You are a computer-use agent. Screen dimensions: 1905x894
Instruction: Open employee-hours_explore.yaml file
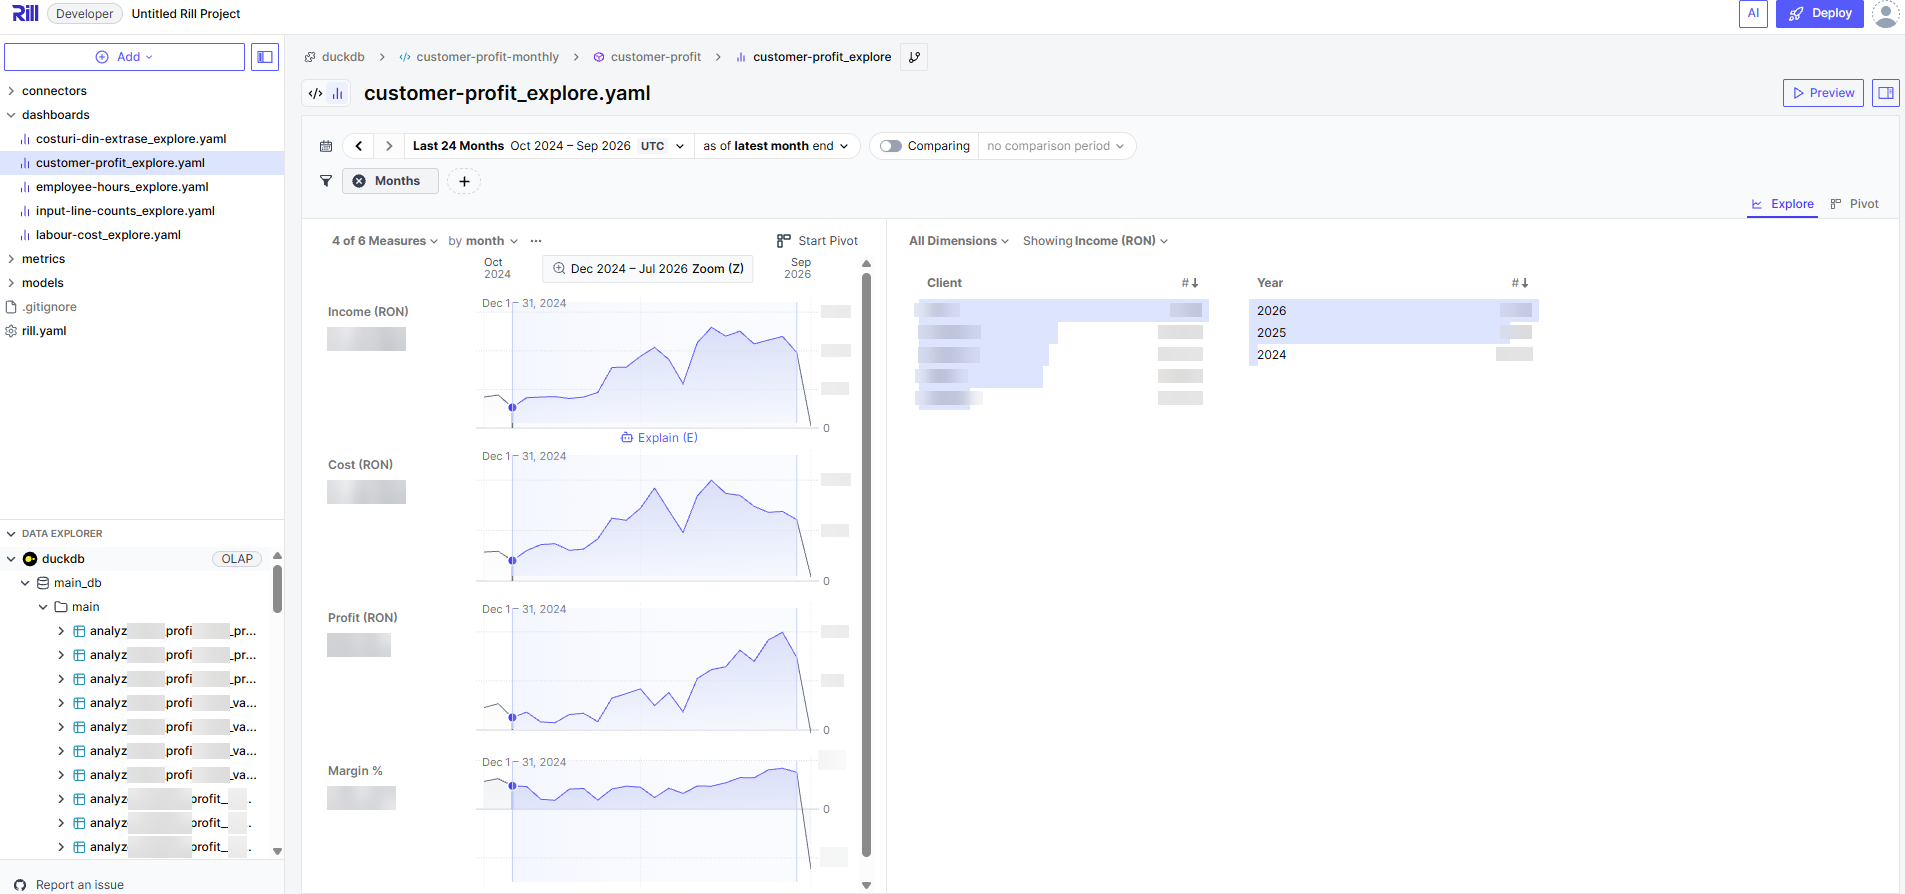point(122,187)
